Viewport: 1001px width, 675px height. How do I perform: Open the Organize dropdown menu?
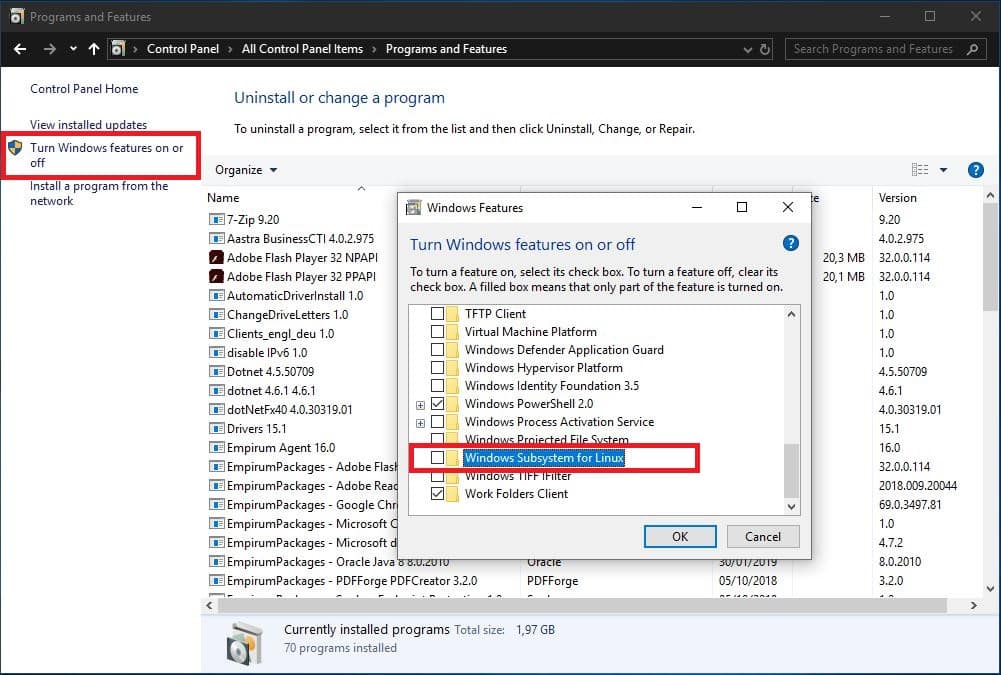tap(246, 170)
